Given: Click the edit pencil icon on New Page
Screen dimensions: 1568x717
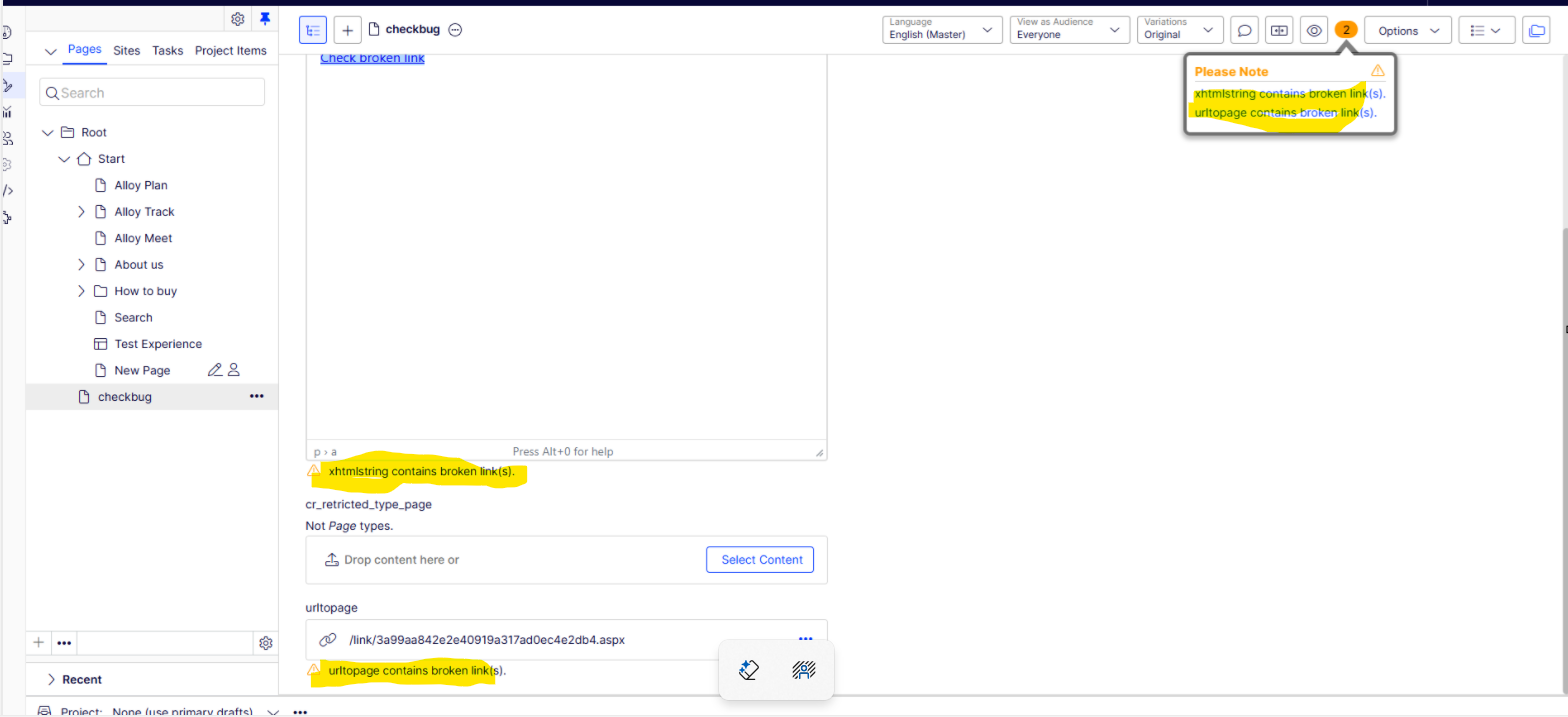Looking at the screenshot, I should (x=214, y=370).
